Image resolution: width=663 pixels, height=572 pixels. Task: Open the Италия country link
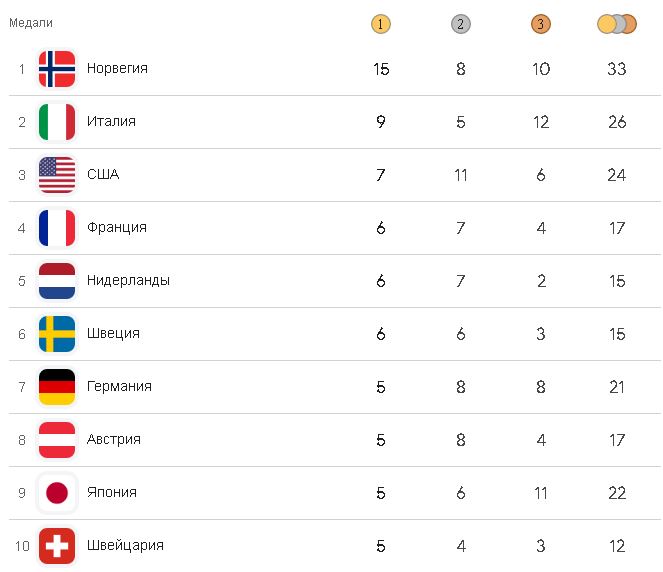click(111, 121)
